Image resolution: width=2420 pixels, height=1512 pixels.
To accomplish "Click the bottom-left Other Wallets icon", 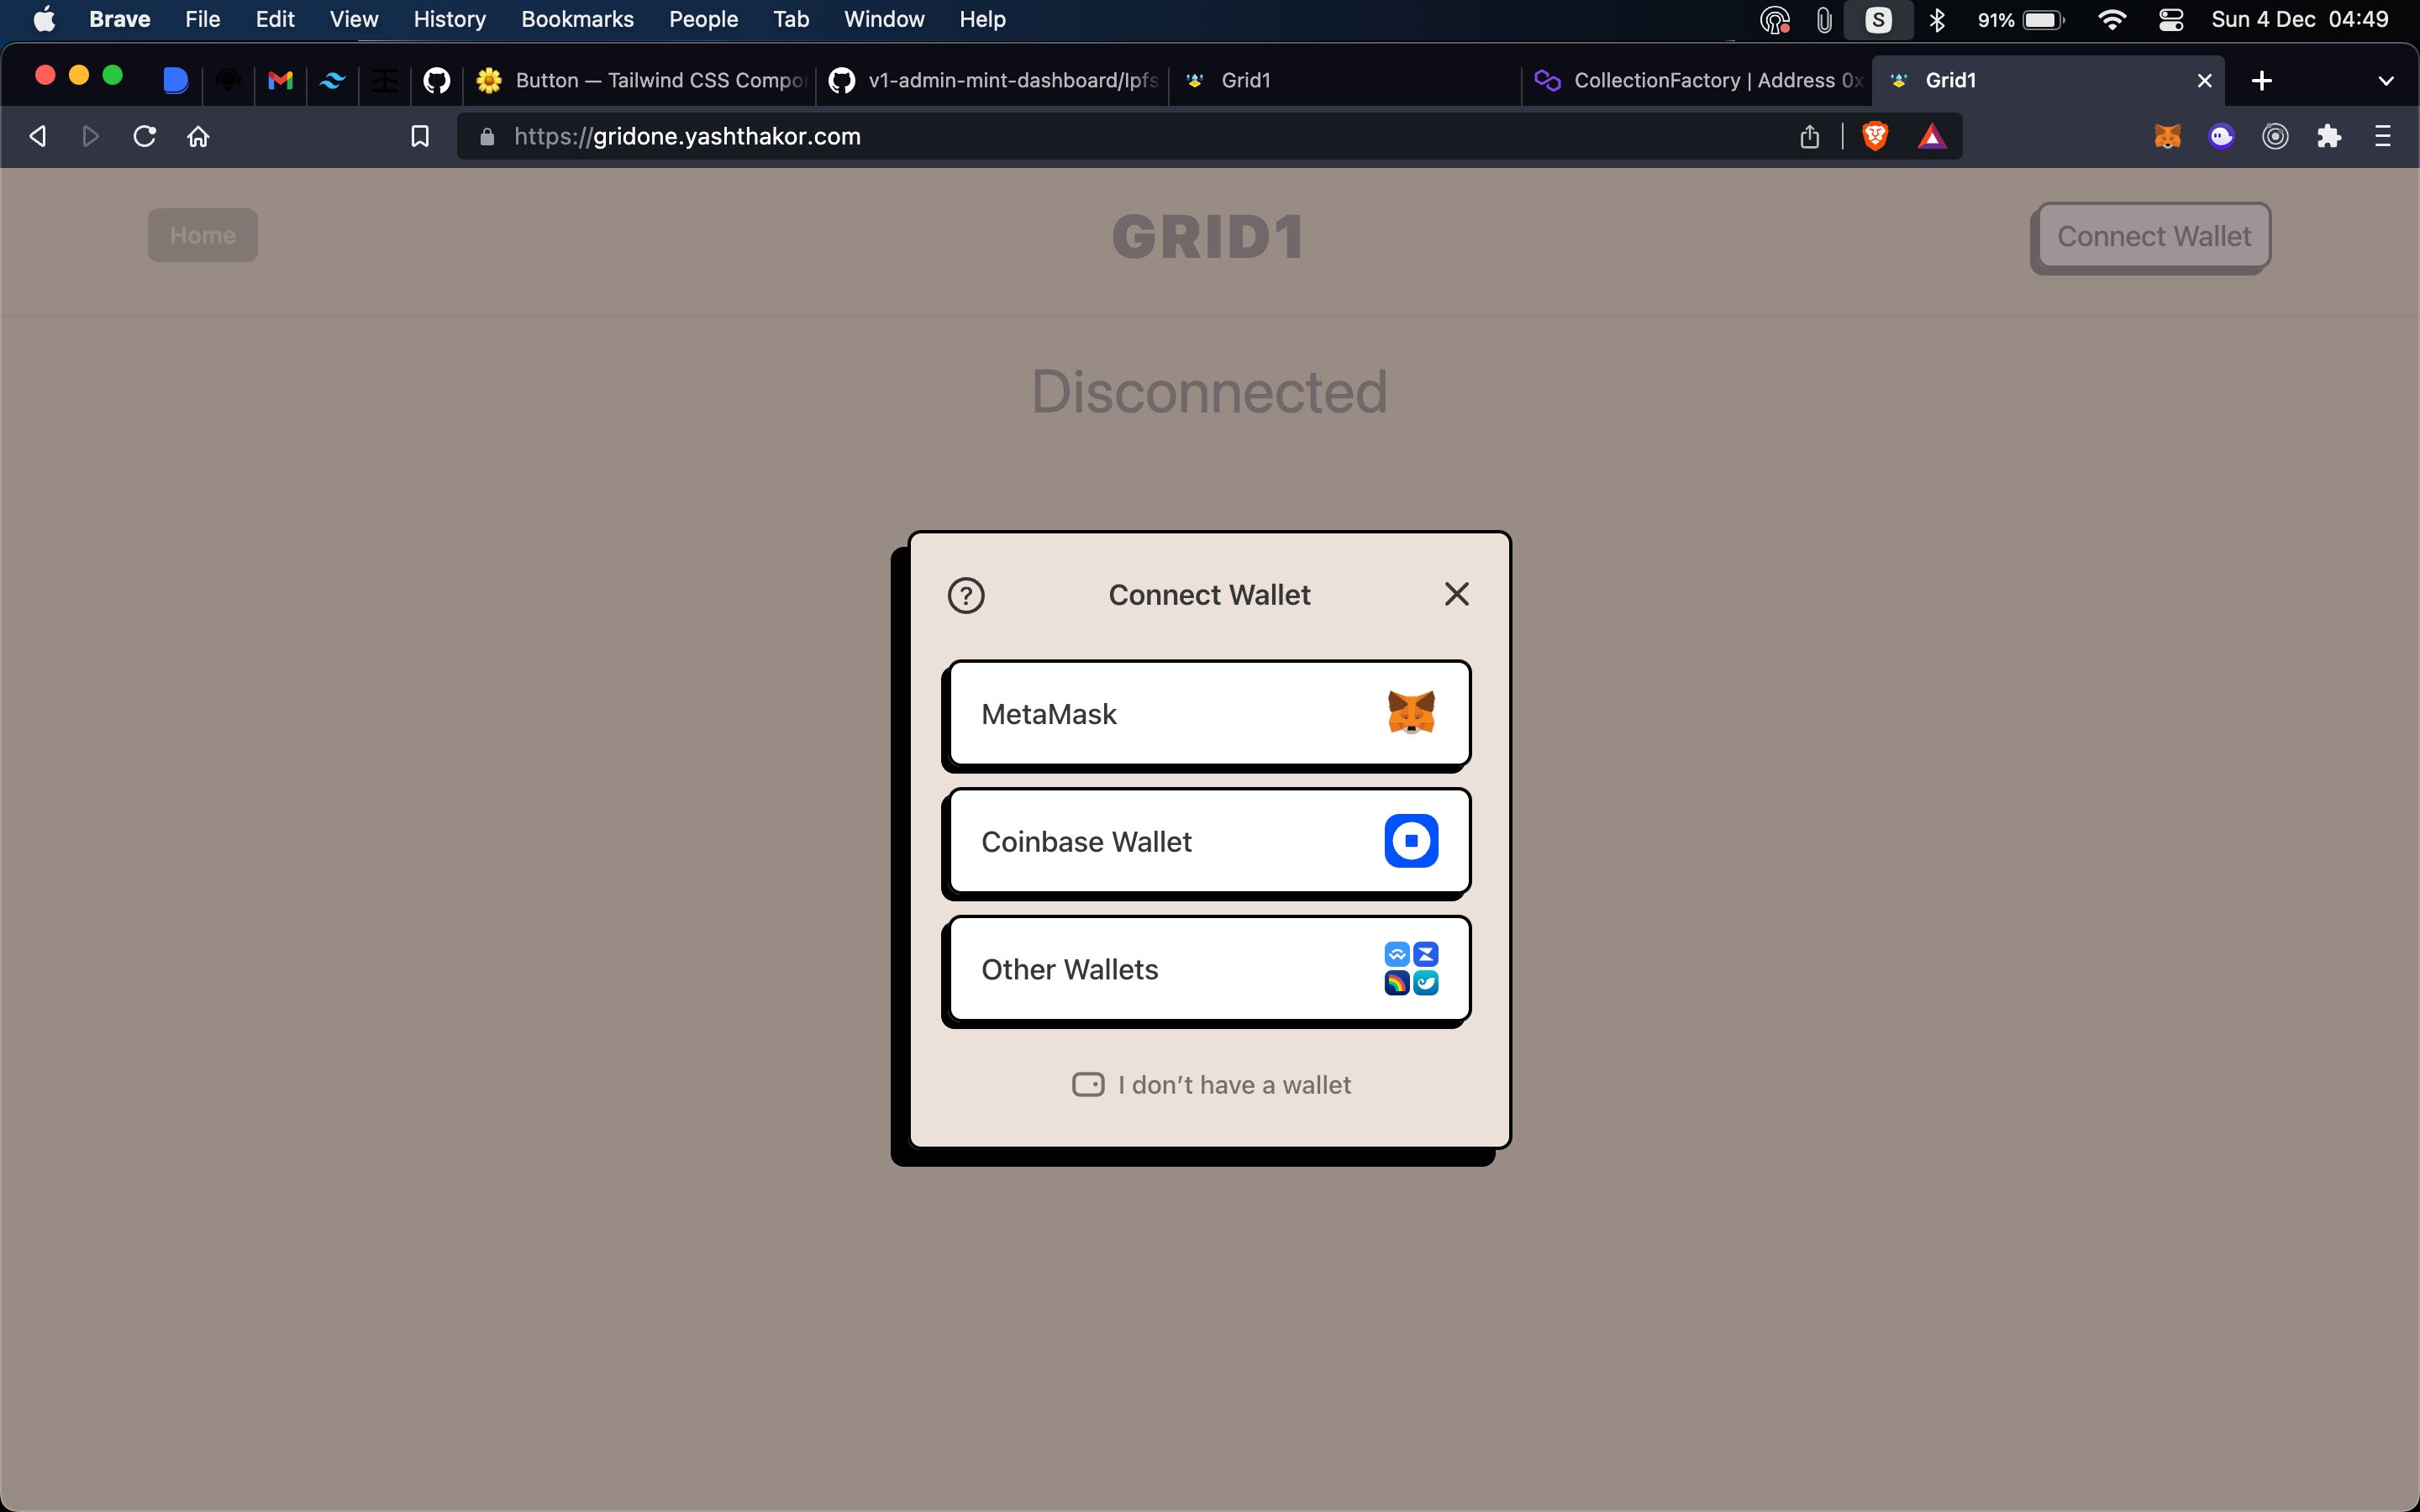I will (x=1394, y=981).
